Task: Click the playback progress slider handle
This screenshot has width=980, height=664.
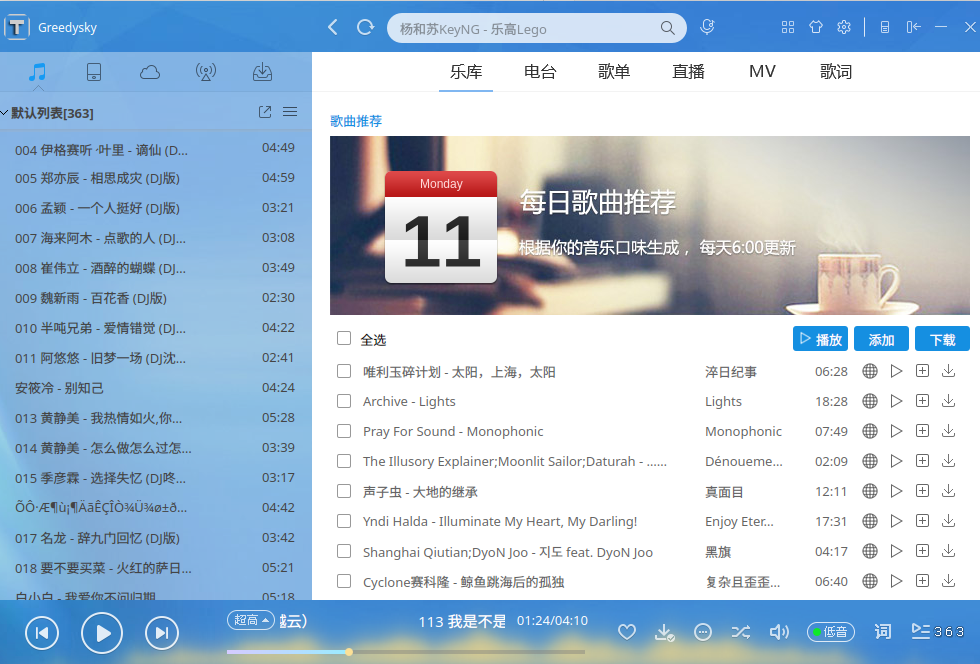Action: (349, 652)
